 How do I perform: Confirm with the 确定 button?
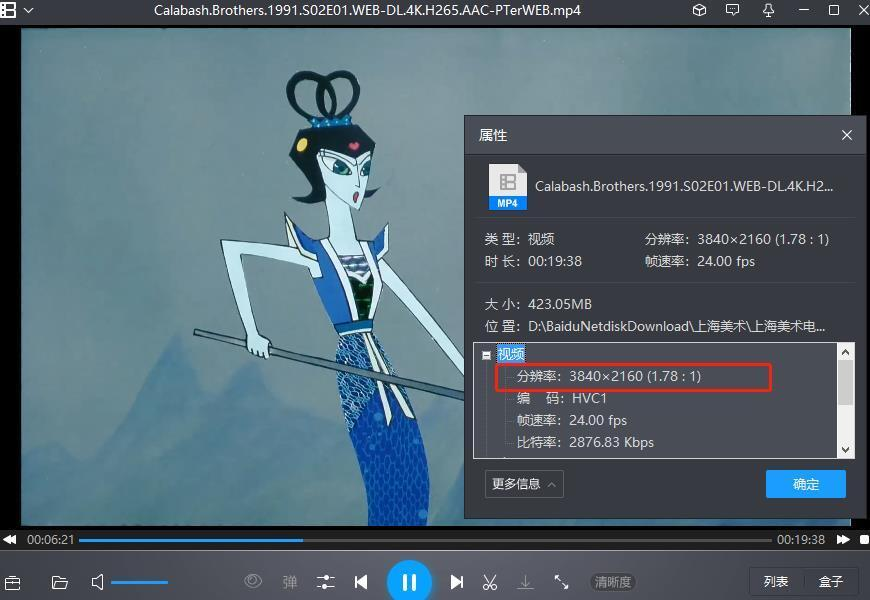pos(805,484)
